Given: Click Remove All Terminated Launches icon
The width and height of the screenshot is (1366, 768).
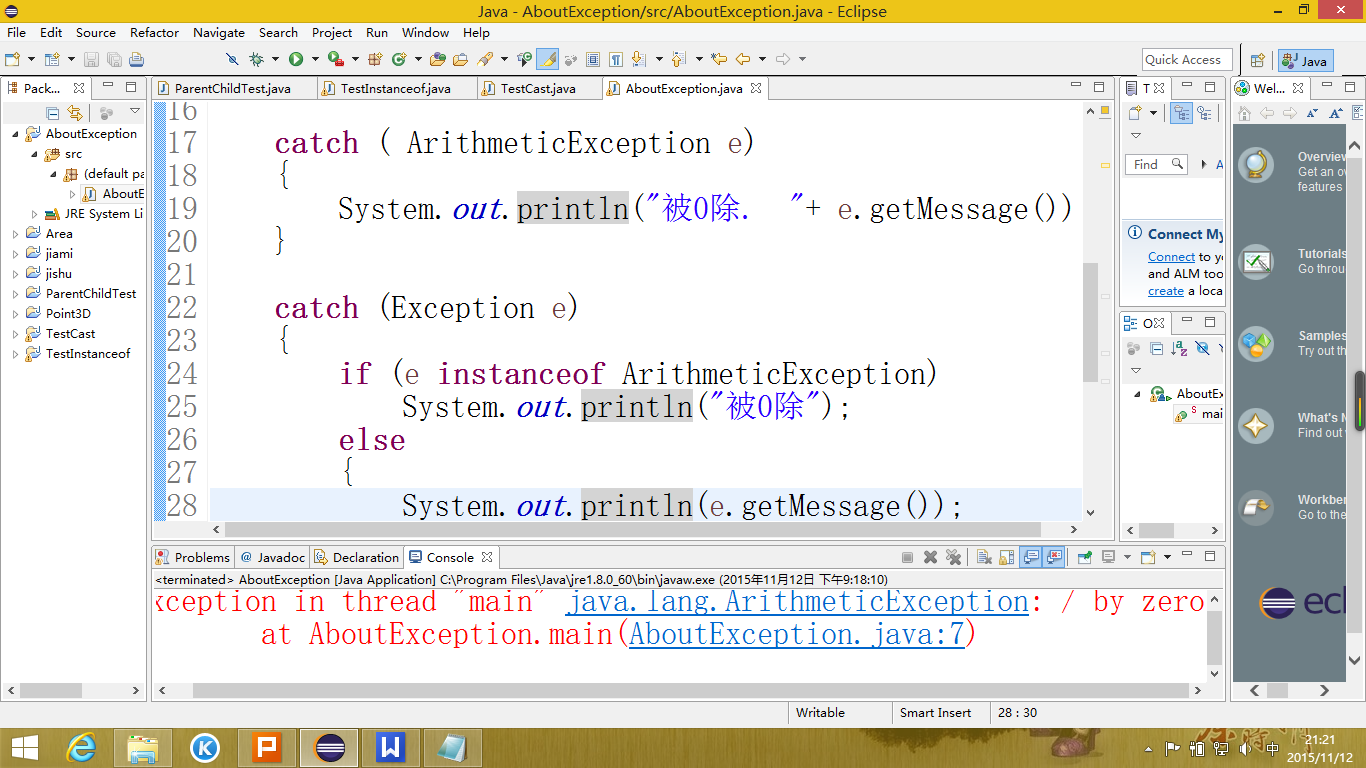Looking at the screenshot, I should click(x=953, y=557).
